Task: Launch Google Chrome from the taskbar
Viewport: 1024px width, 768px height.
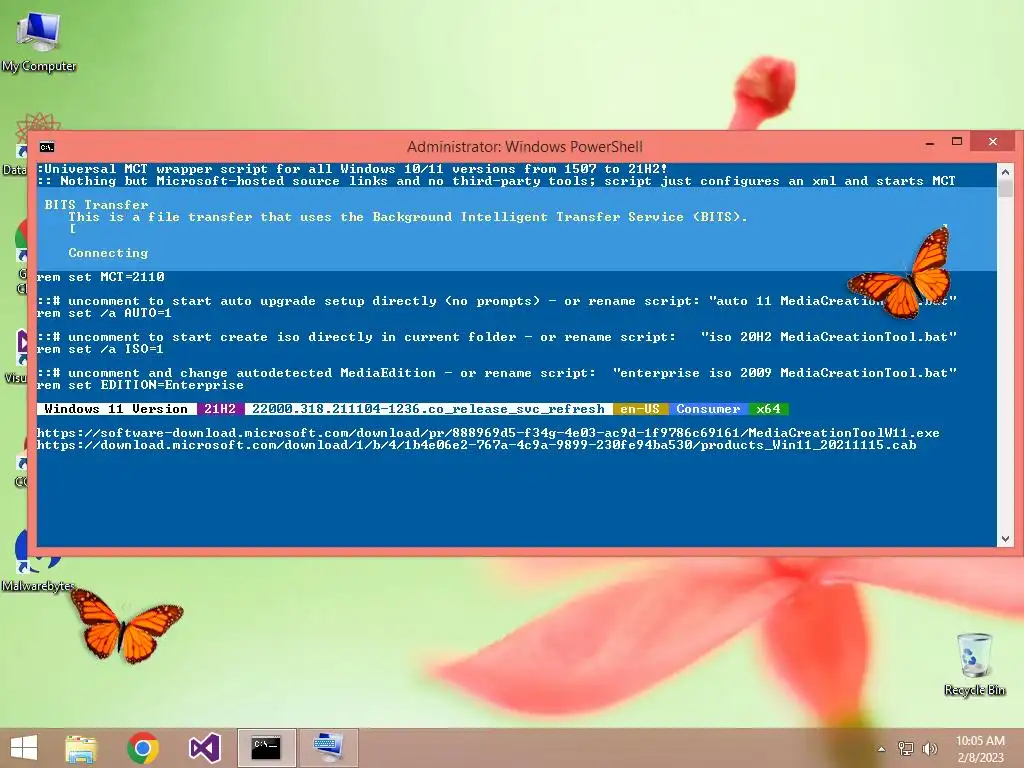Action: (143, 748)
